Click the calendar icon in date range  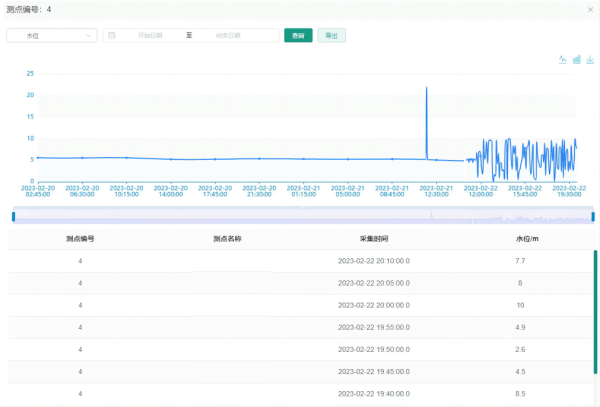[x=111, y=36]
